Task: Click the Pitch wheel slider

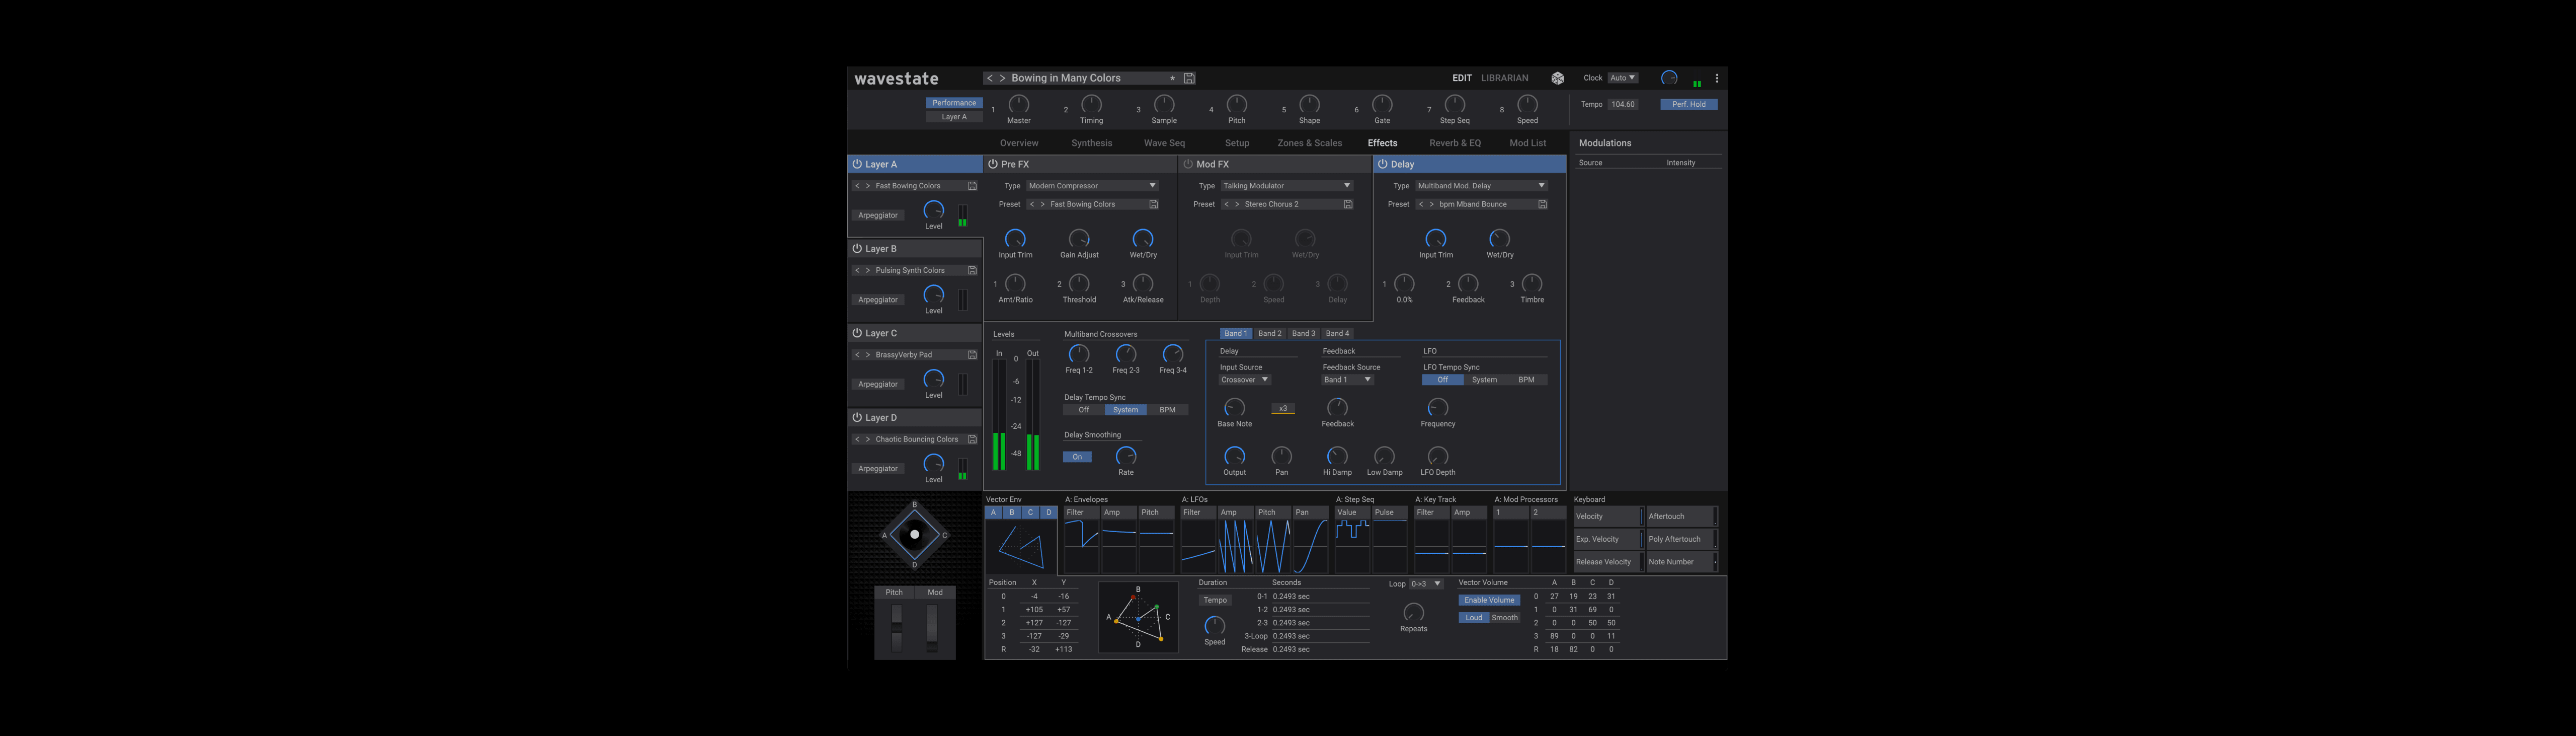Action: click(x=896, y=627)
